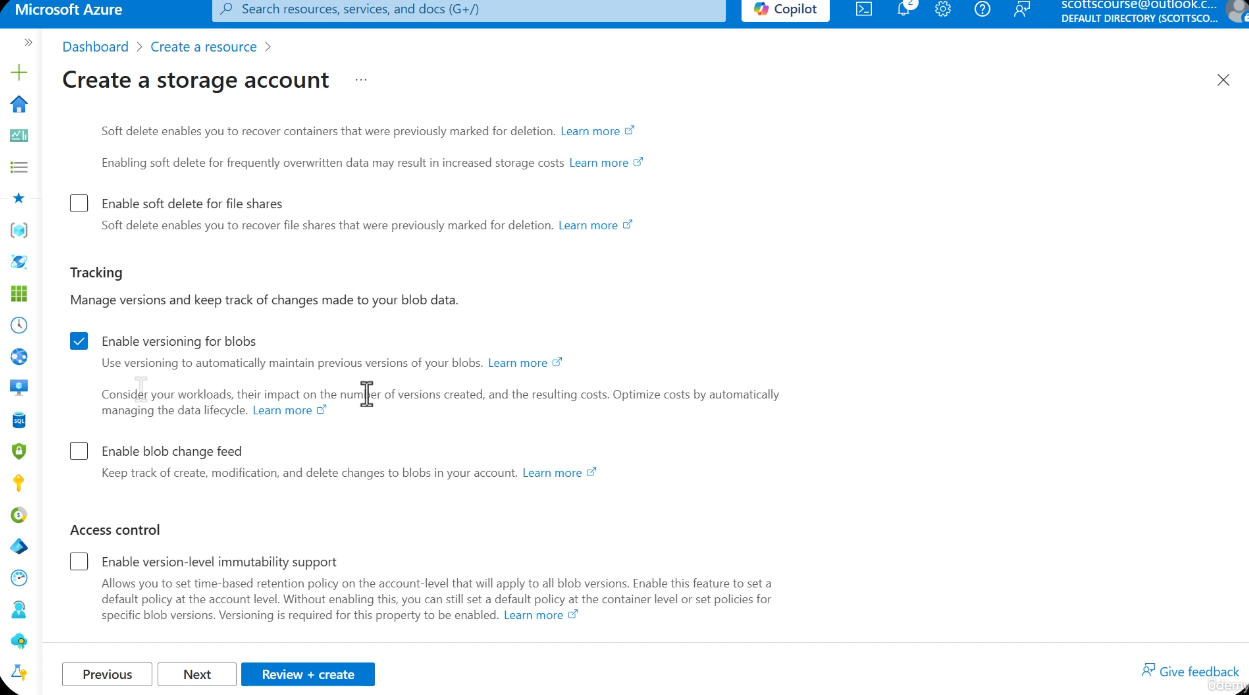Click Create a resource breadcrumb

pyautogui.click(x=203, y=47)
